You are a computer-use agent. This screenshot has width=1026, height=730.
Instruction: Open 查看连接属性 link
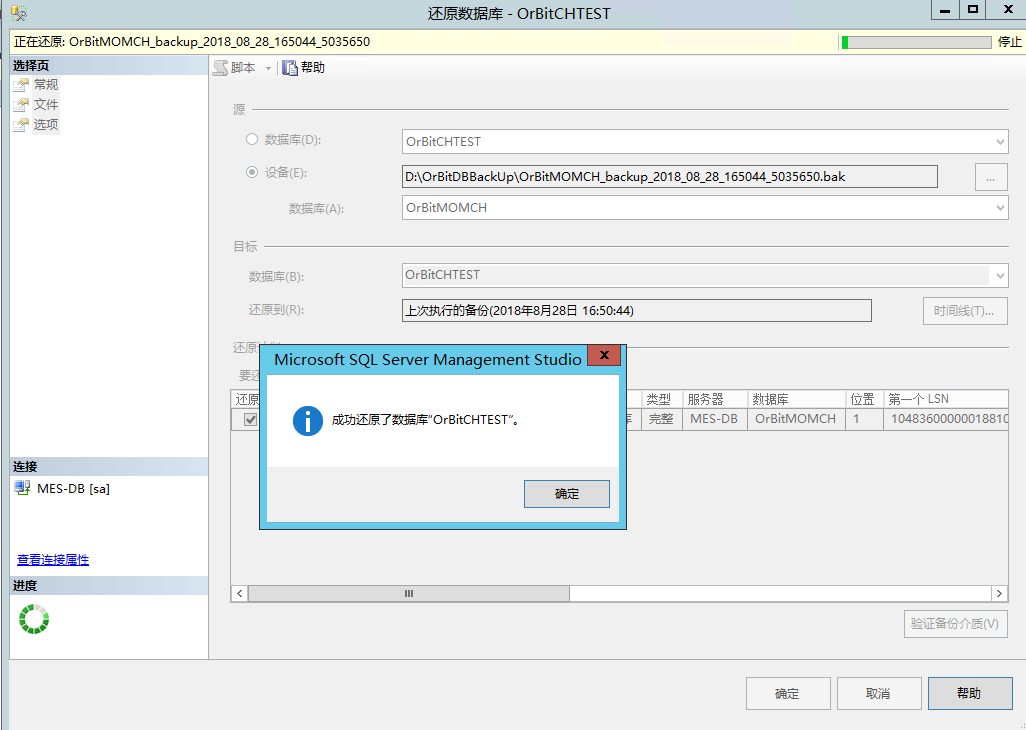tap(51, 560)
